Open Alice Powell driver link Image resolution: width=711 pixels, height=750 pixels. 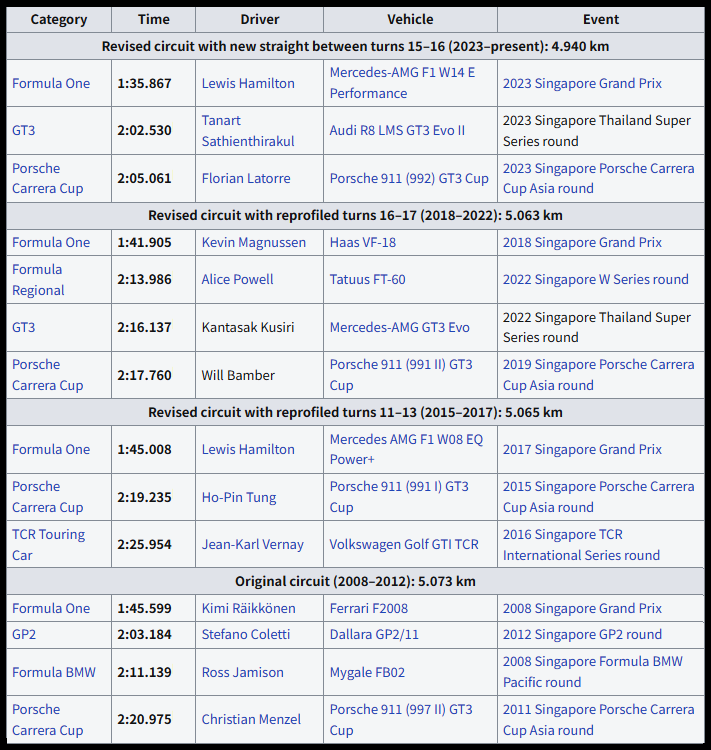tap(237, 279)
